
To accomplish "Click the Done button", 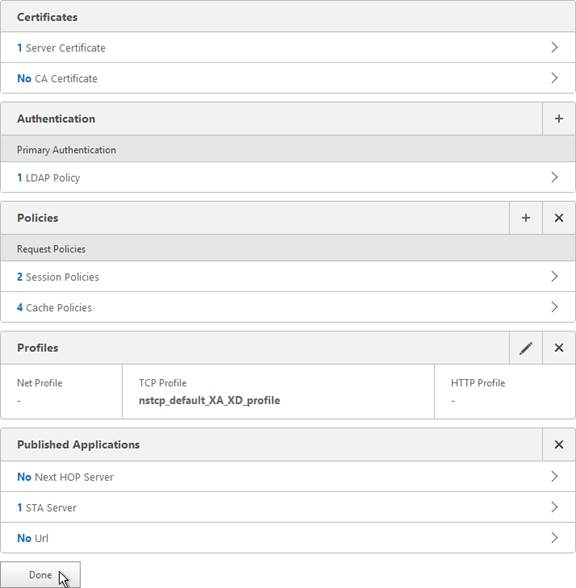I will coord(40,575).
